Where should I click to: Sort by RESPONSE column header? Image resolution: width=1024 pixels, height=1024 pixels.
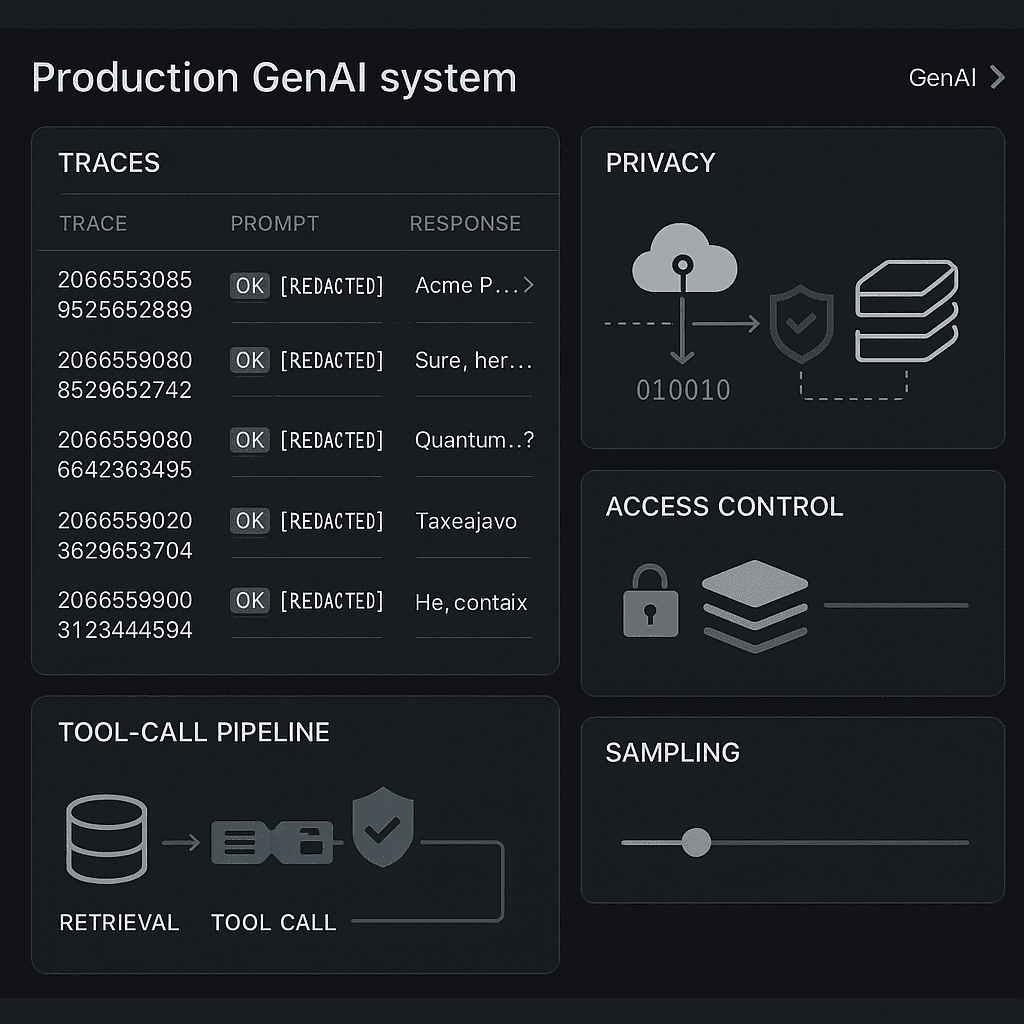tap(465, 223)
